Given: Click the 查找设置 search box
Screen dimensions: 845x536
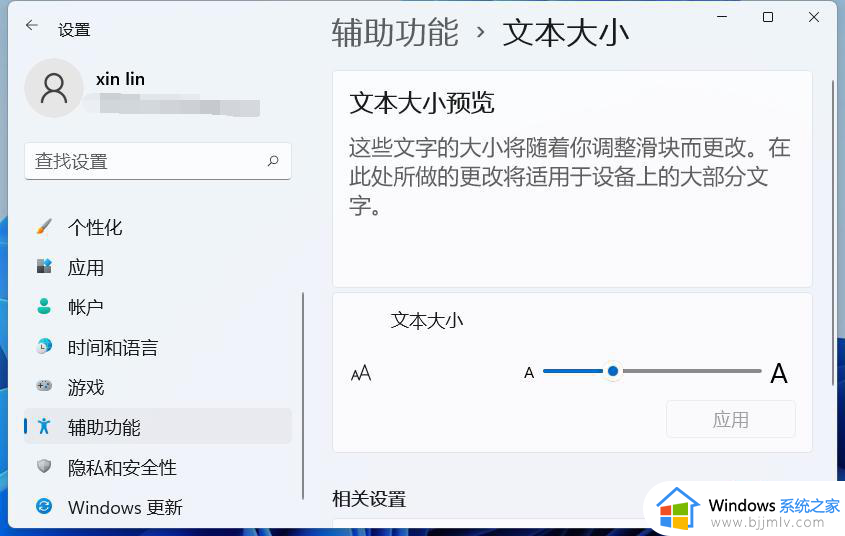Looking at the screenshot, I should [x=158, y=161].
